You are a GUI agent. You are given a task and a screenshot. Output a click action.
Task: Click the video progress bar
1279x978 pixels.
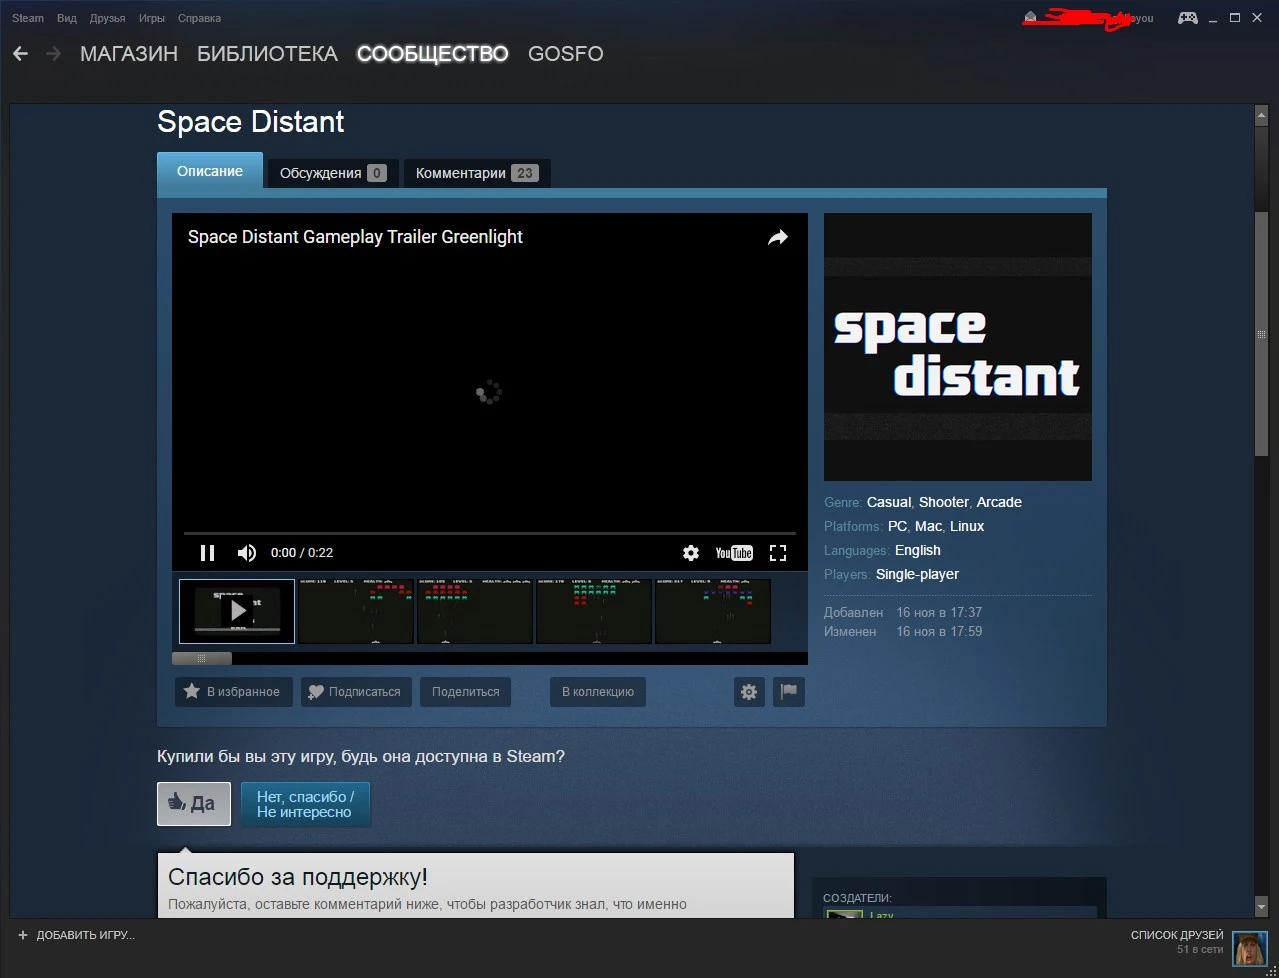490,534
